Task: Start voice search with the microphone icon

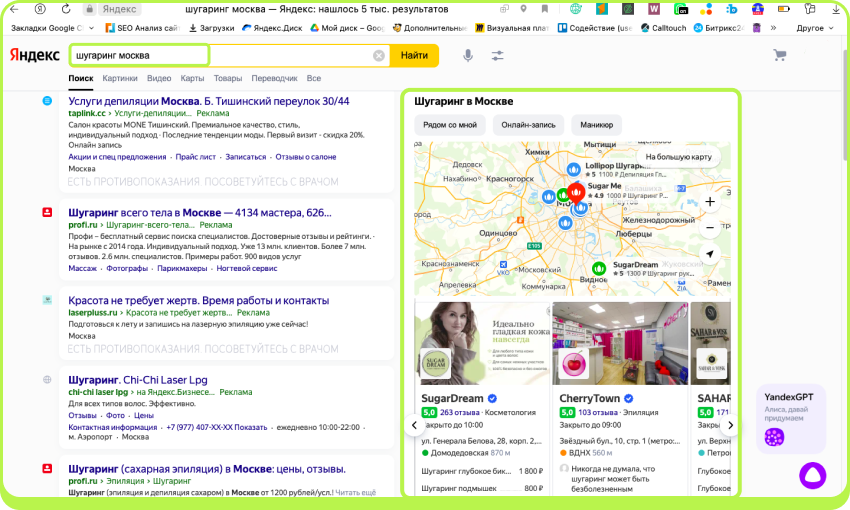Action: (x=468, y=55)
